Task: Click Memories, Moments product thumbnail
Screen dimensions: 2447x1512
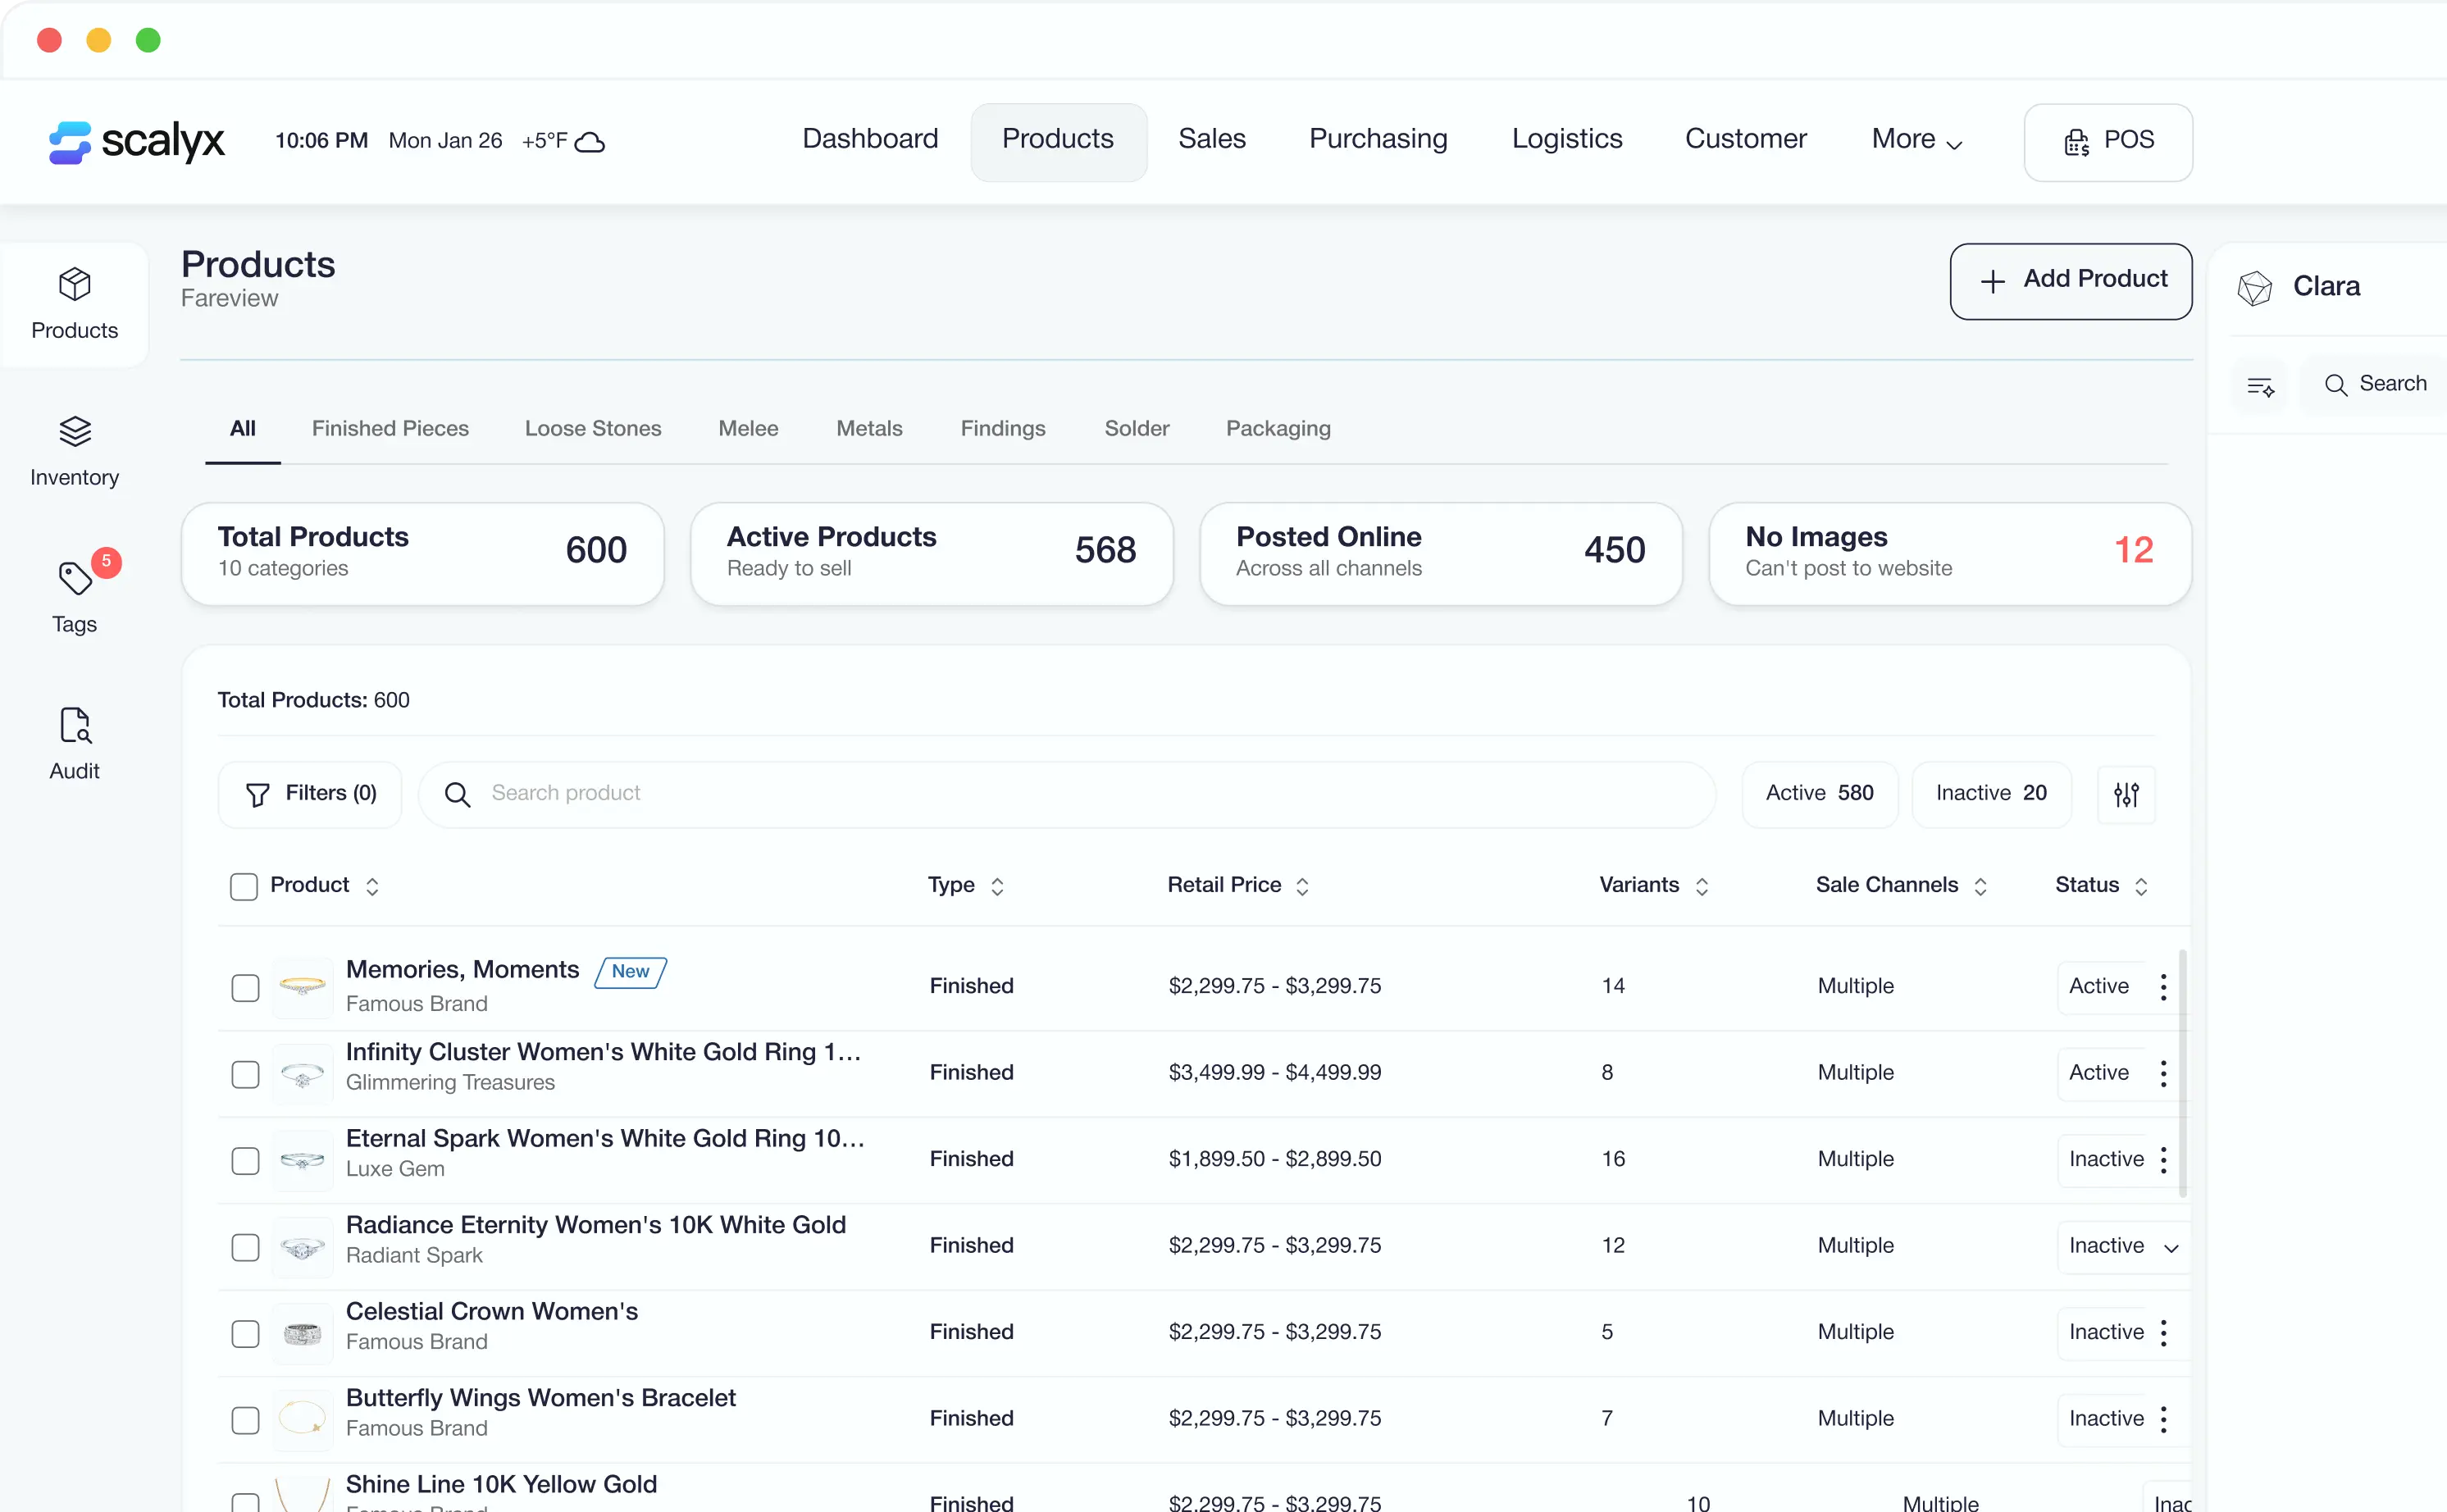Action: [x=302, y=987]
